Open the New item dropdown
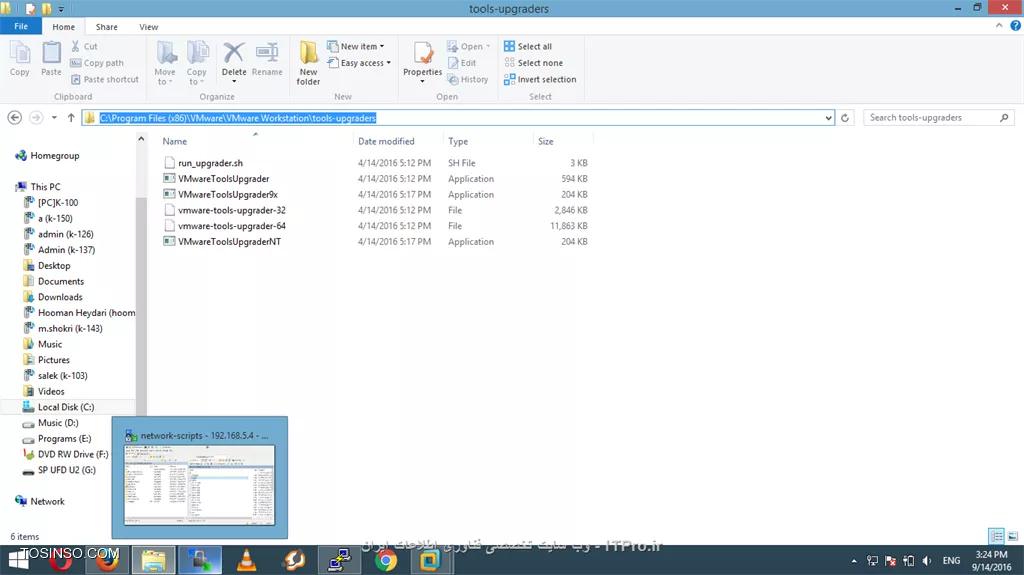The width and height of the screenshot is (1024, 575). [x=356, y=46]
